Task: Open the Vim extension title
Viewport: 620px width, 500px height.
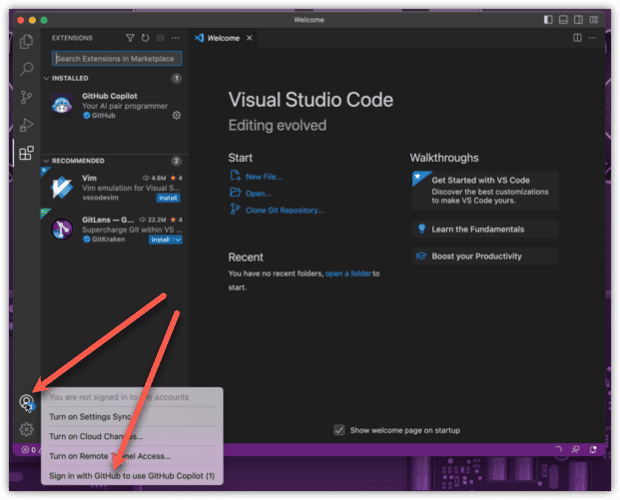Action: (x=89, y=178)
